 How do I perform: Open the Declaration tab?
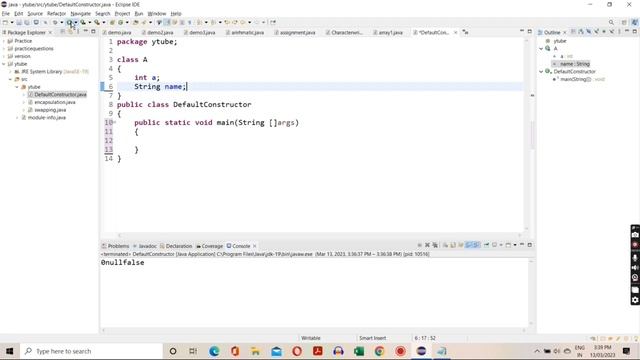[176, 246]
